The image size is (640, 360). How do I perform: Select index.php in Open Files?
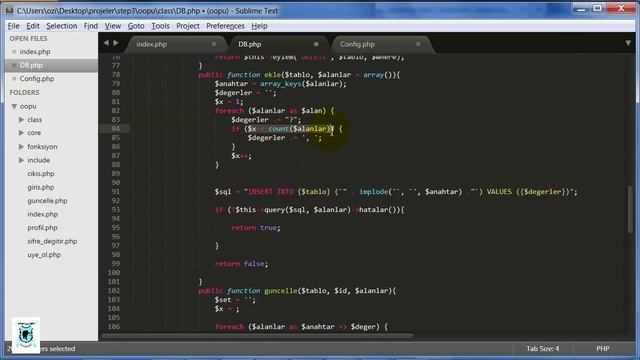pyautogui.click(x=35, y=52)
